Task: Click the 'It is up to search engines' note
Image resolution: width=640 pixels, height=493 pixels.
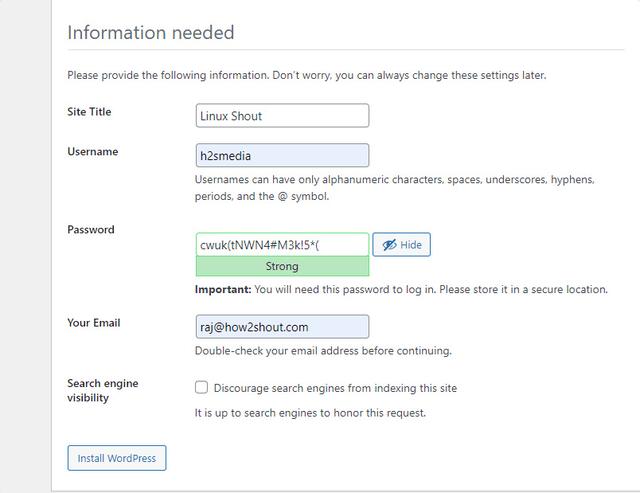Action: pos(310,413)
